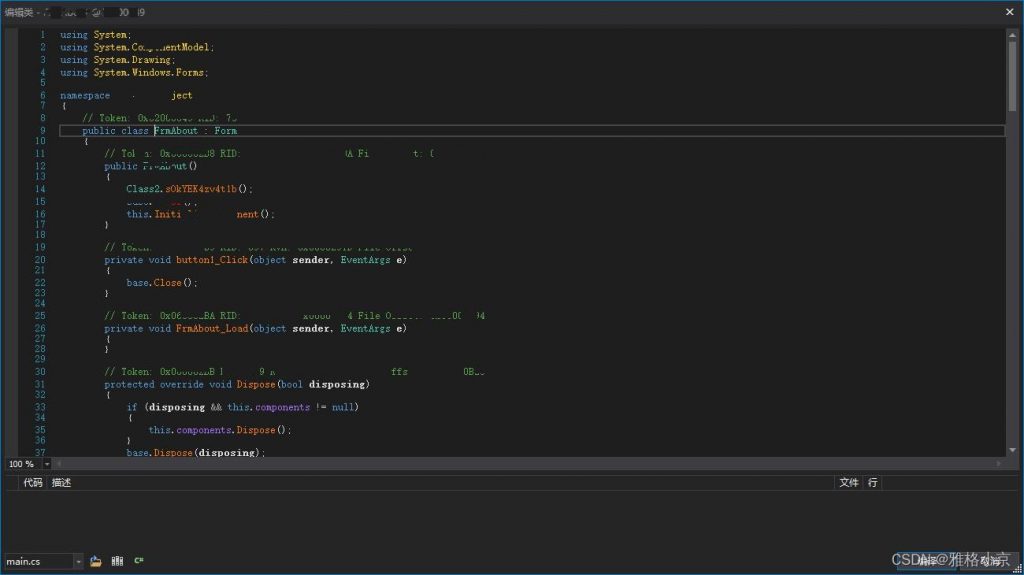Screen dimensions: 1024x575
Task: Click the 'base.Close();' statement
Action: [161, 283]
